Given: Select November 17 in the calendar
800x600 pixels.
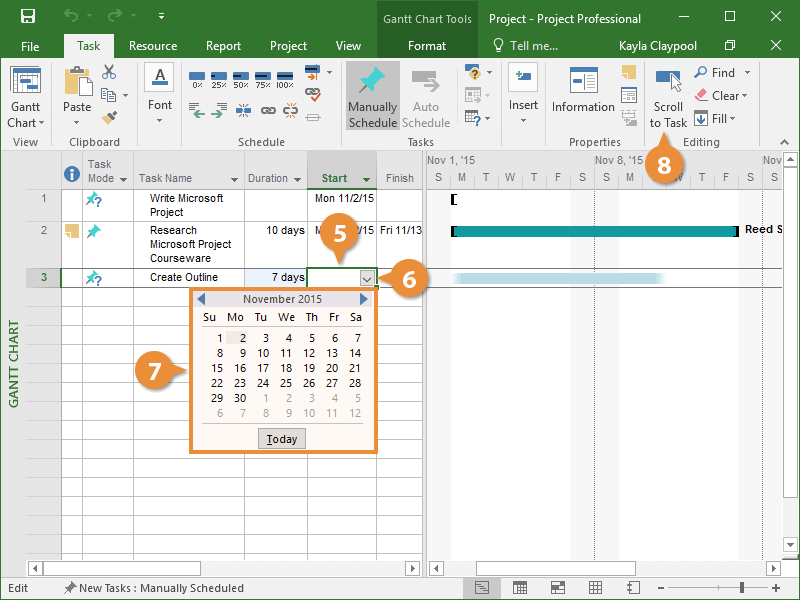Looking at the screenshot, I should click(262, 368).
